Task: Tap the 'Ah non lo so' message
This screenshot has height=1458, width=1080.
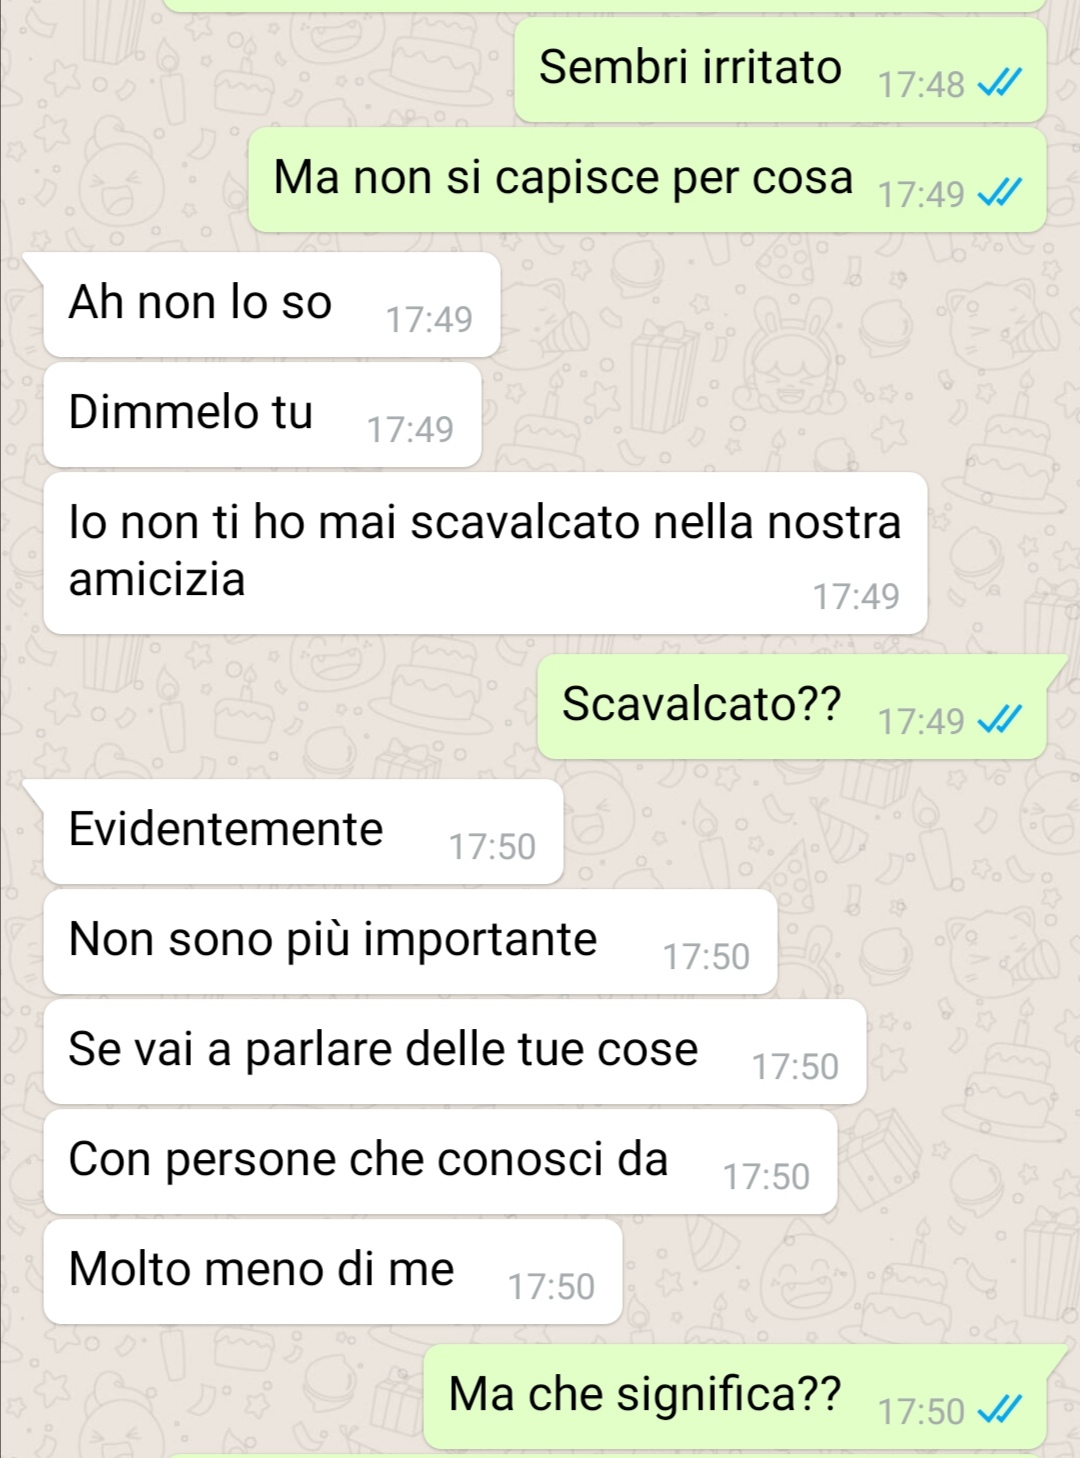Action: (271, 305)
